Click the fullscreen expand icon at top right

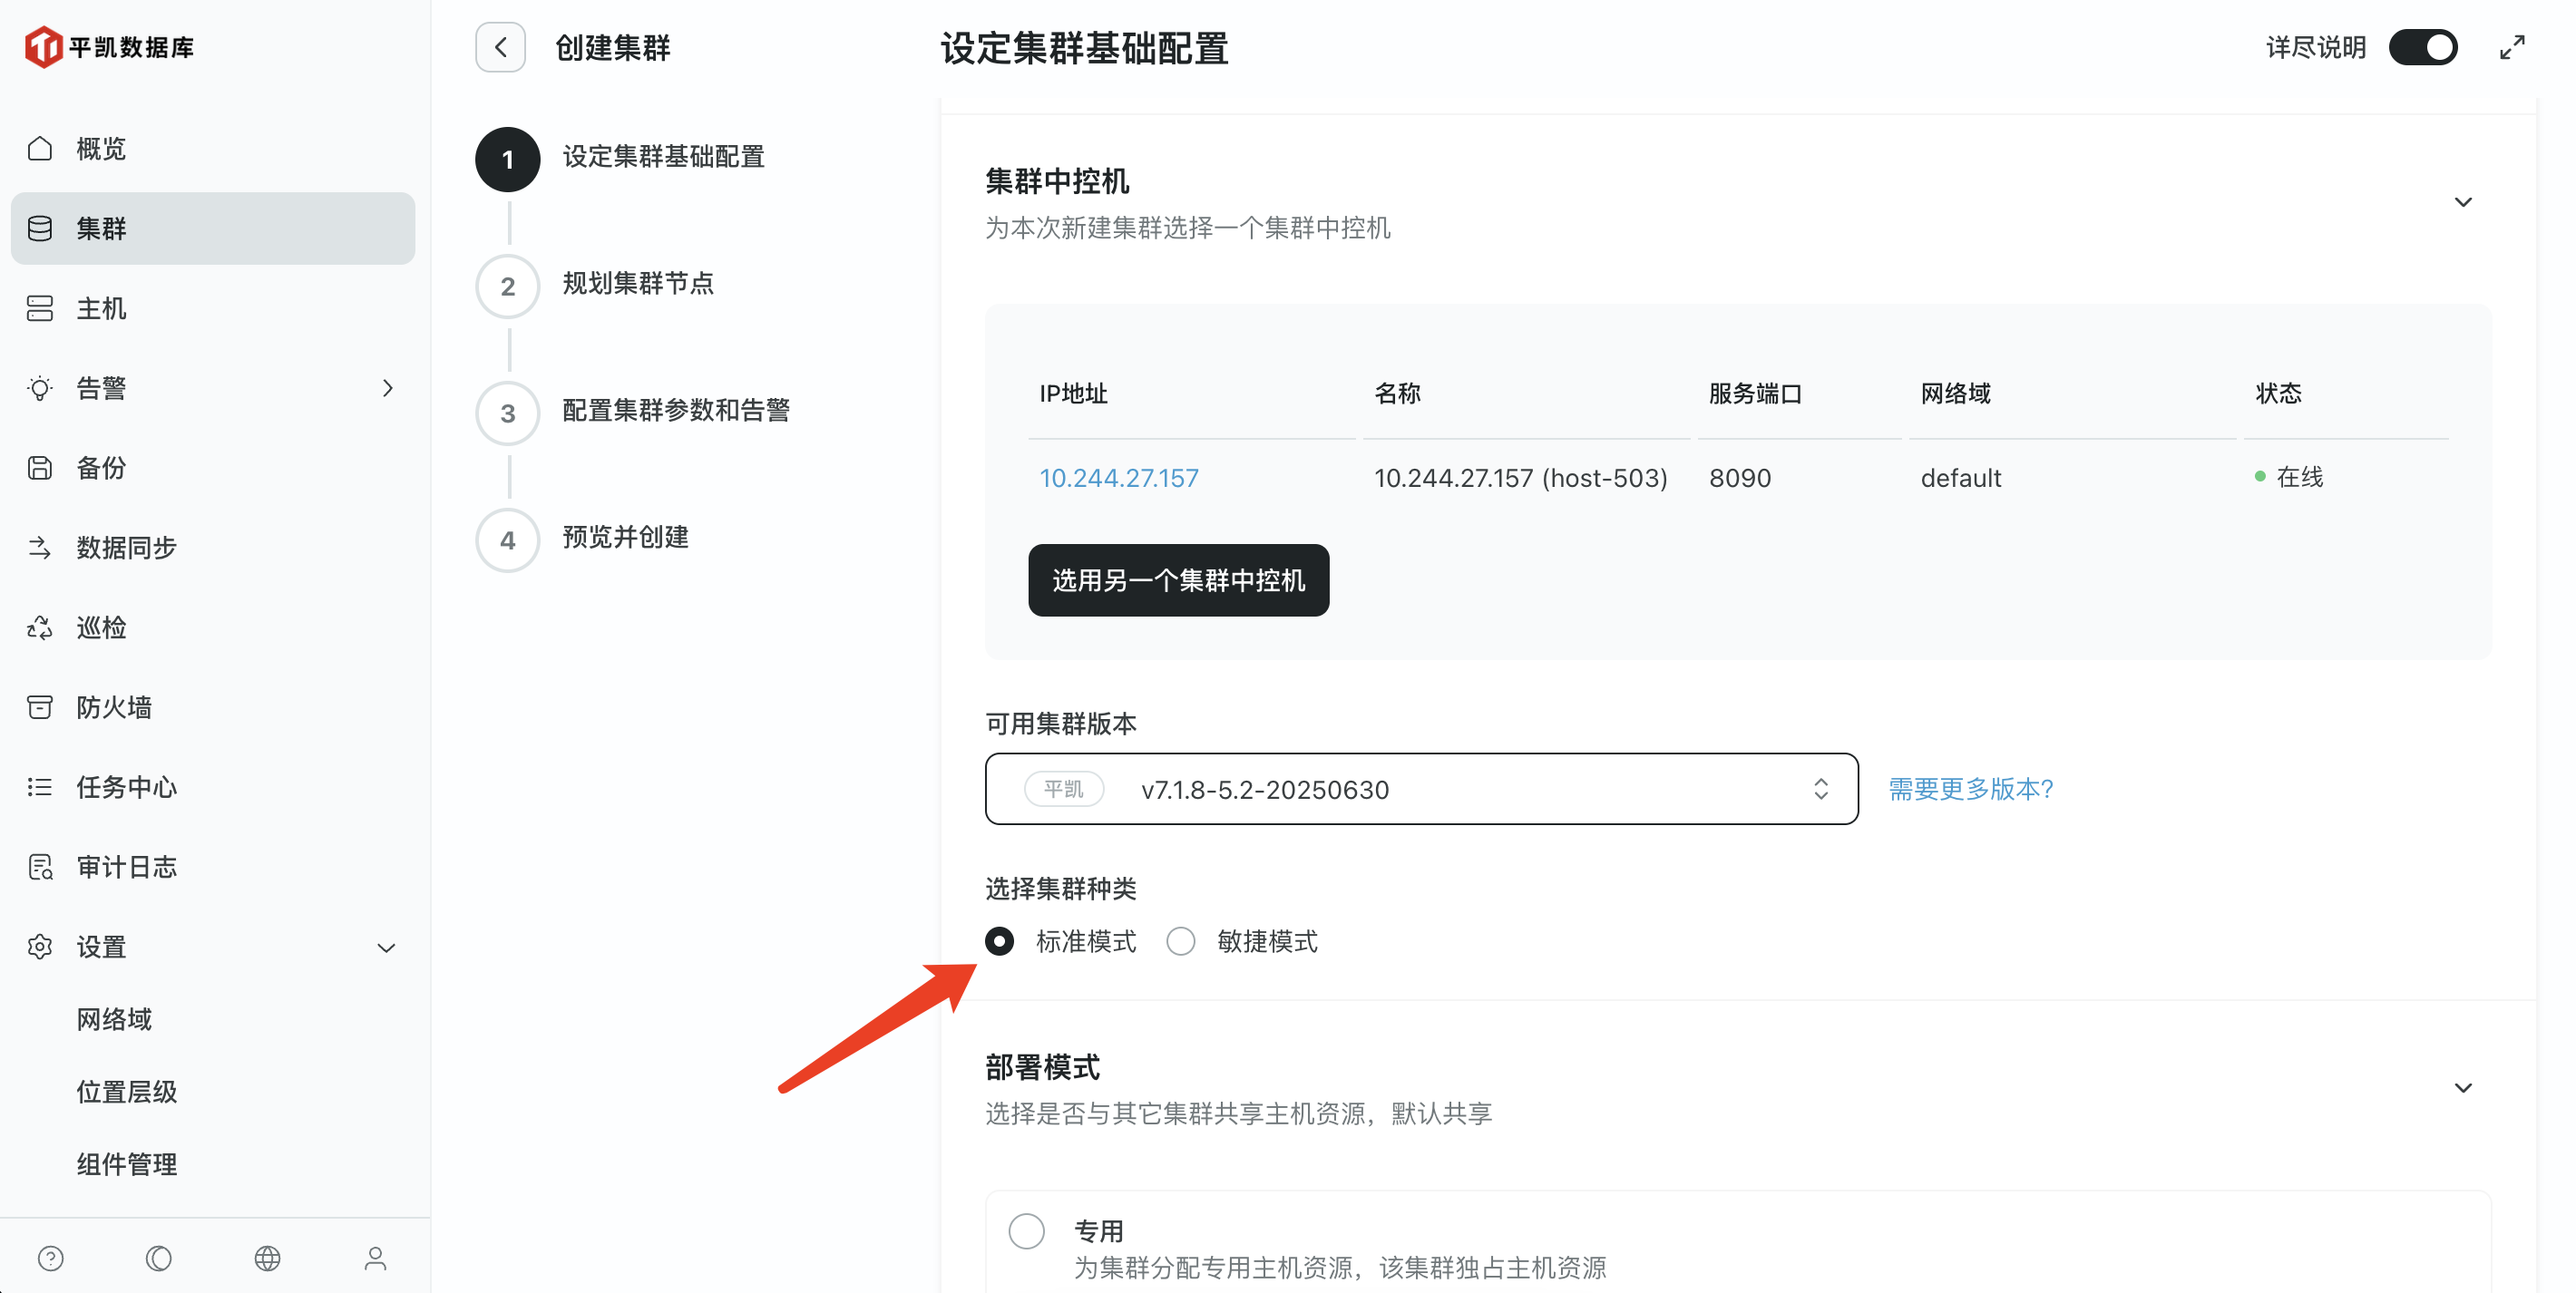point(2511,47)
